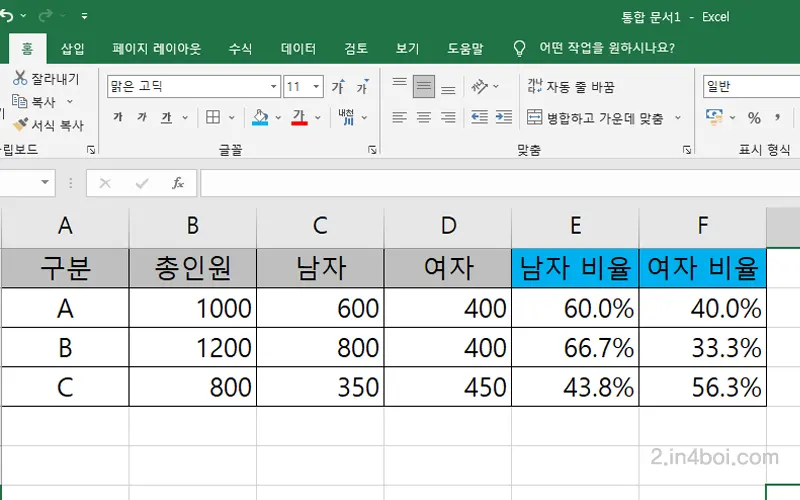
Task: Toggle bold formatting
Action: pyautogui.click(x=118, y=117)
